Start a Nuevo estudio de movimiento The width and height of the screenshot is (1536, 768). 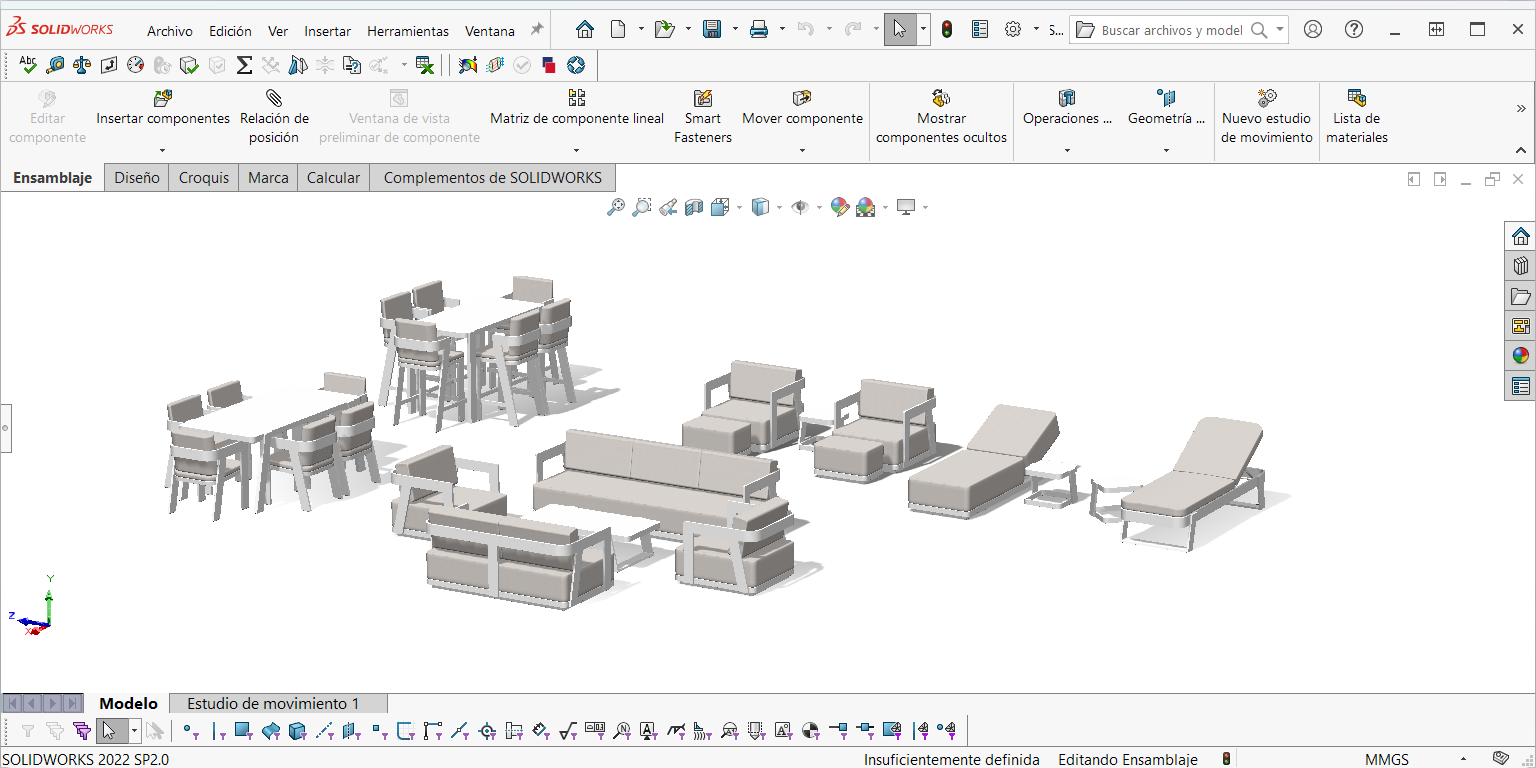pyautogui.click(x=1266, y=117)
